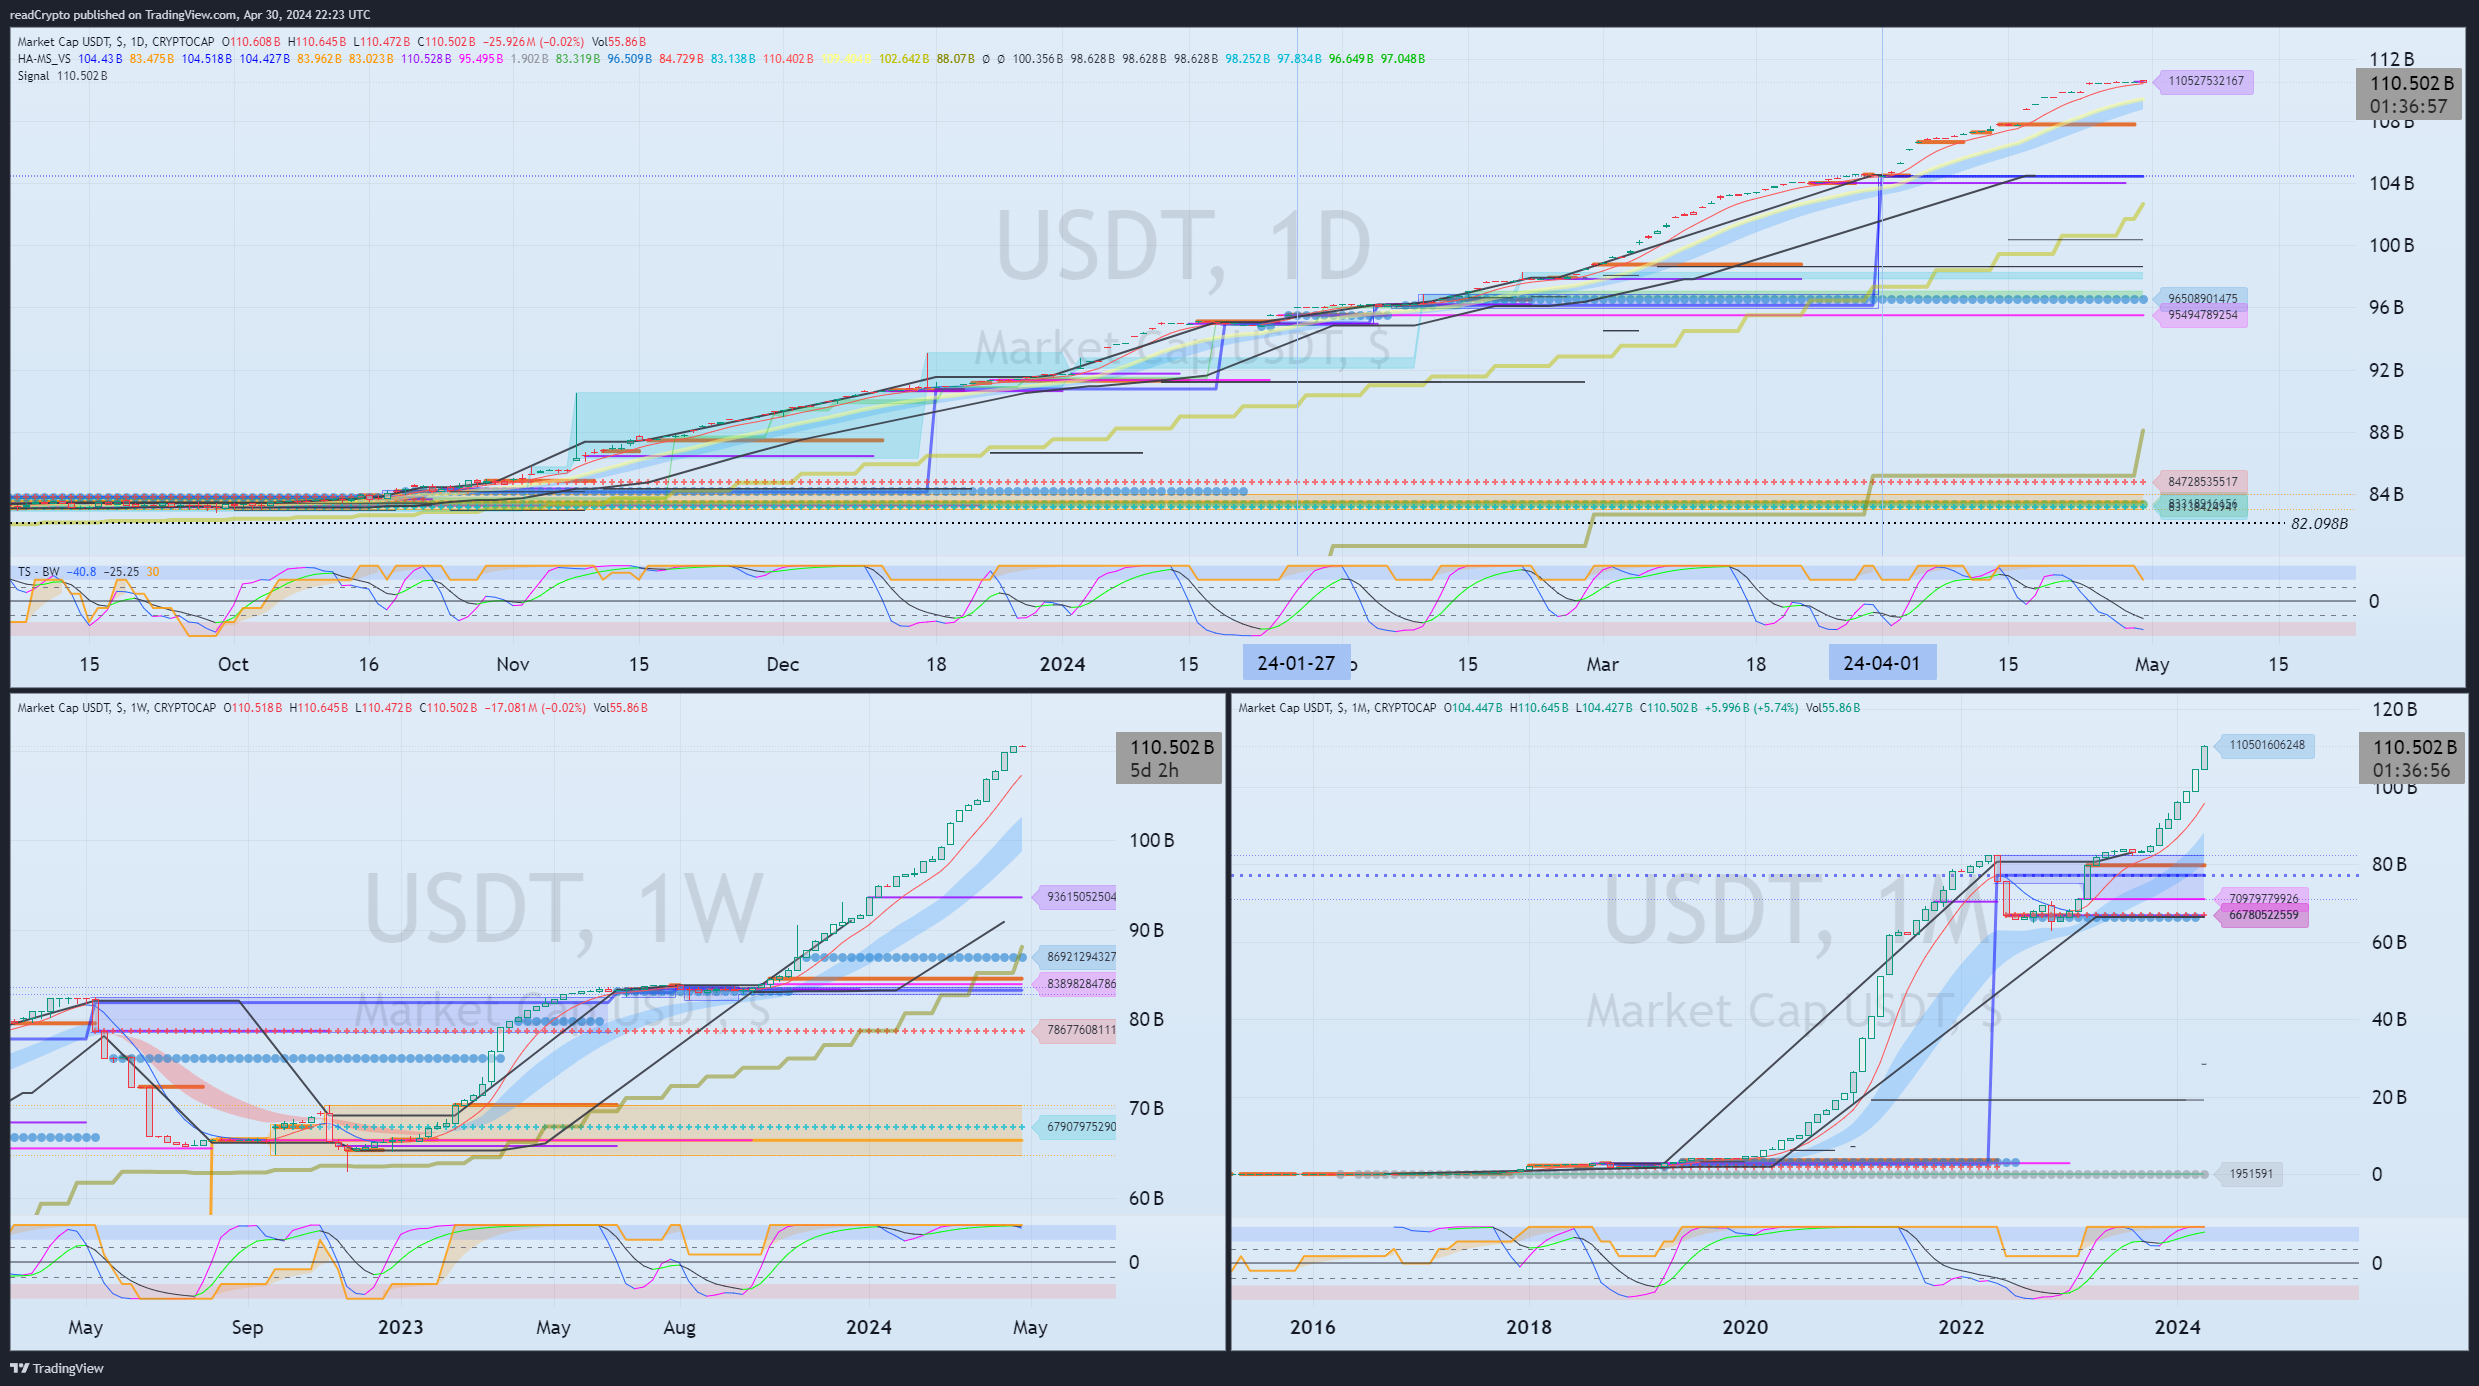
Task: Click the 2018 label on the monthly time axis
Action: click(x=1529, y=1327)
